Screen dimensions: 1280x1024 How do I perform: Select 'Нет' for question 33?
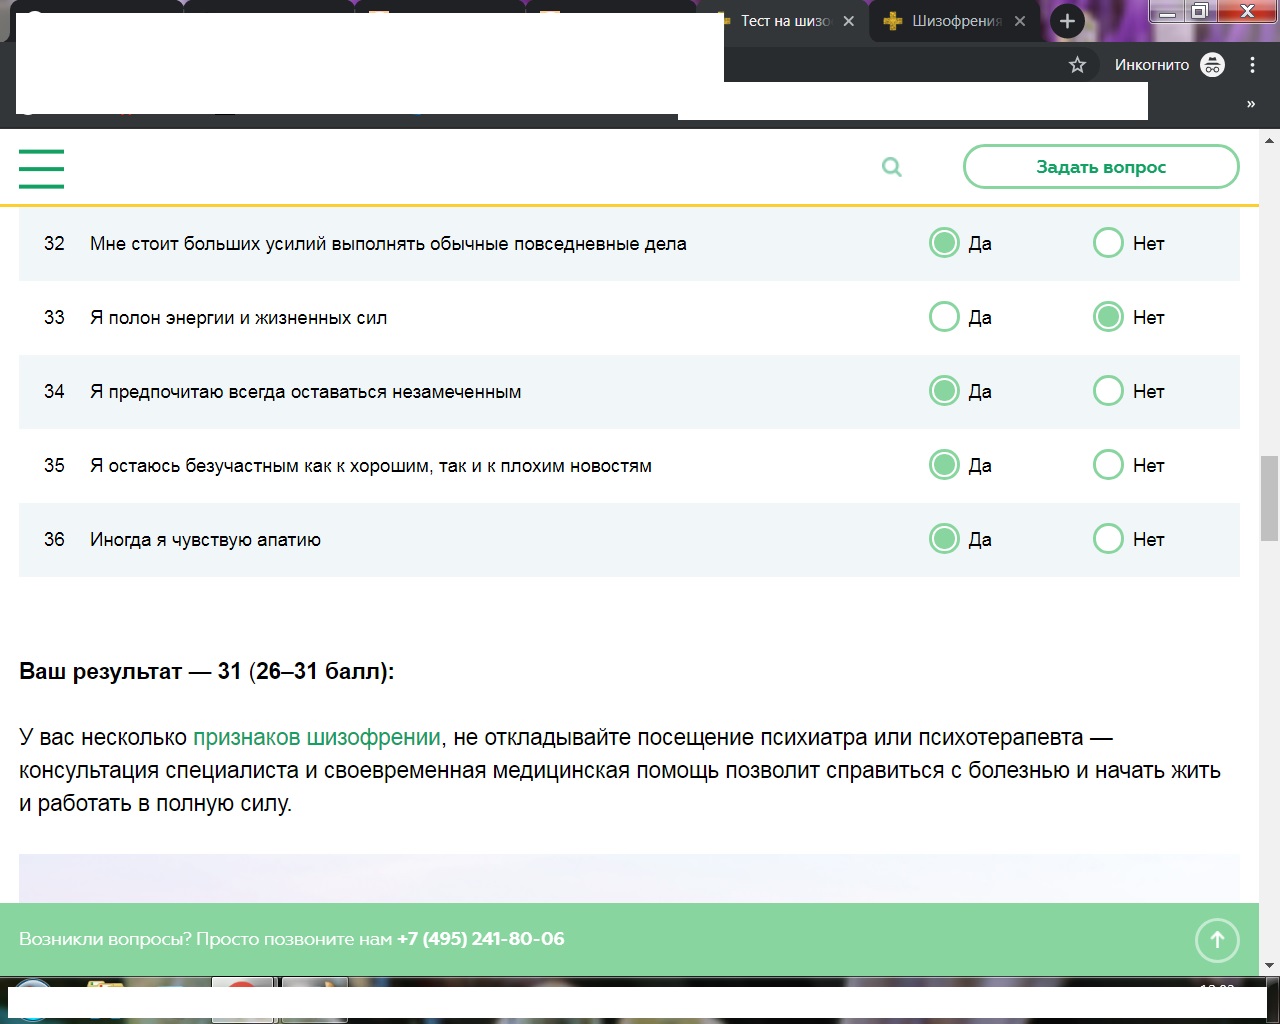coord(1108,317)
